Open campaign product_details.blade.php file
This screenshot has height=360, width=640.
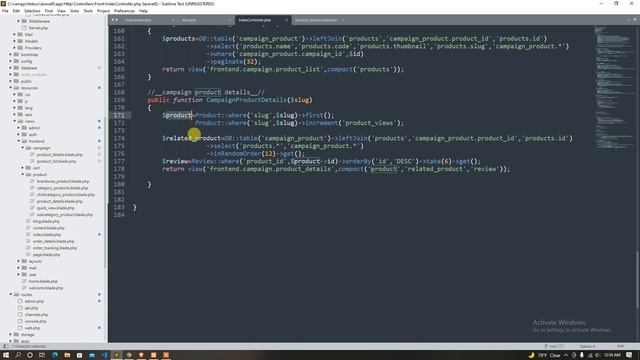[60, 155]
